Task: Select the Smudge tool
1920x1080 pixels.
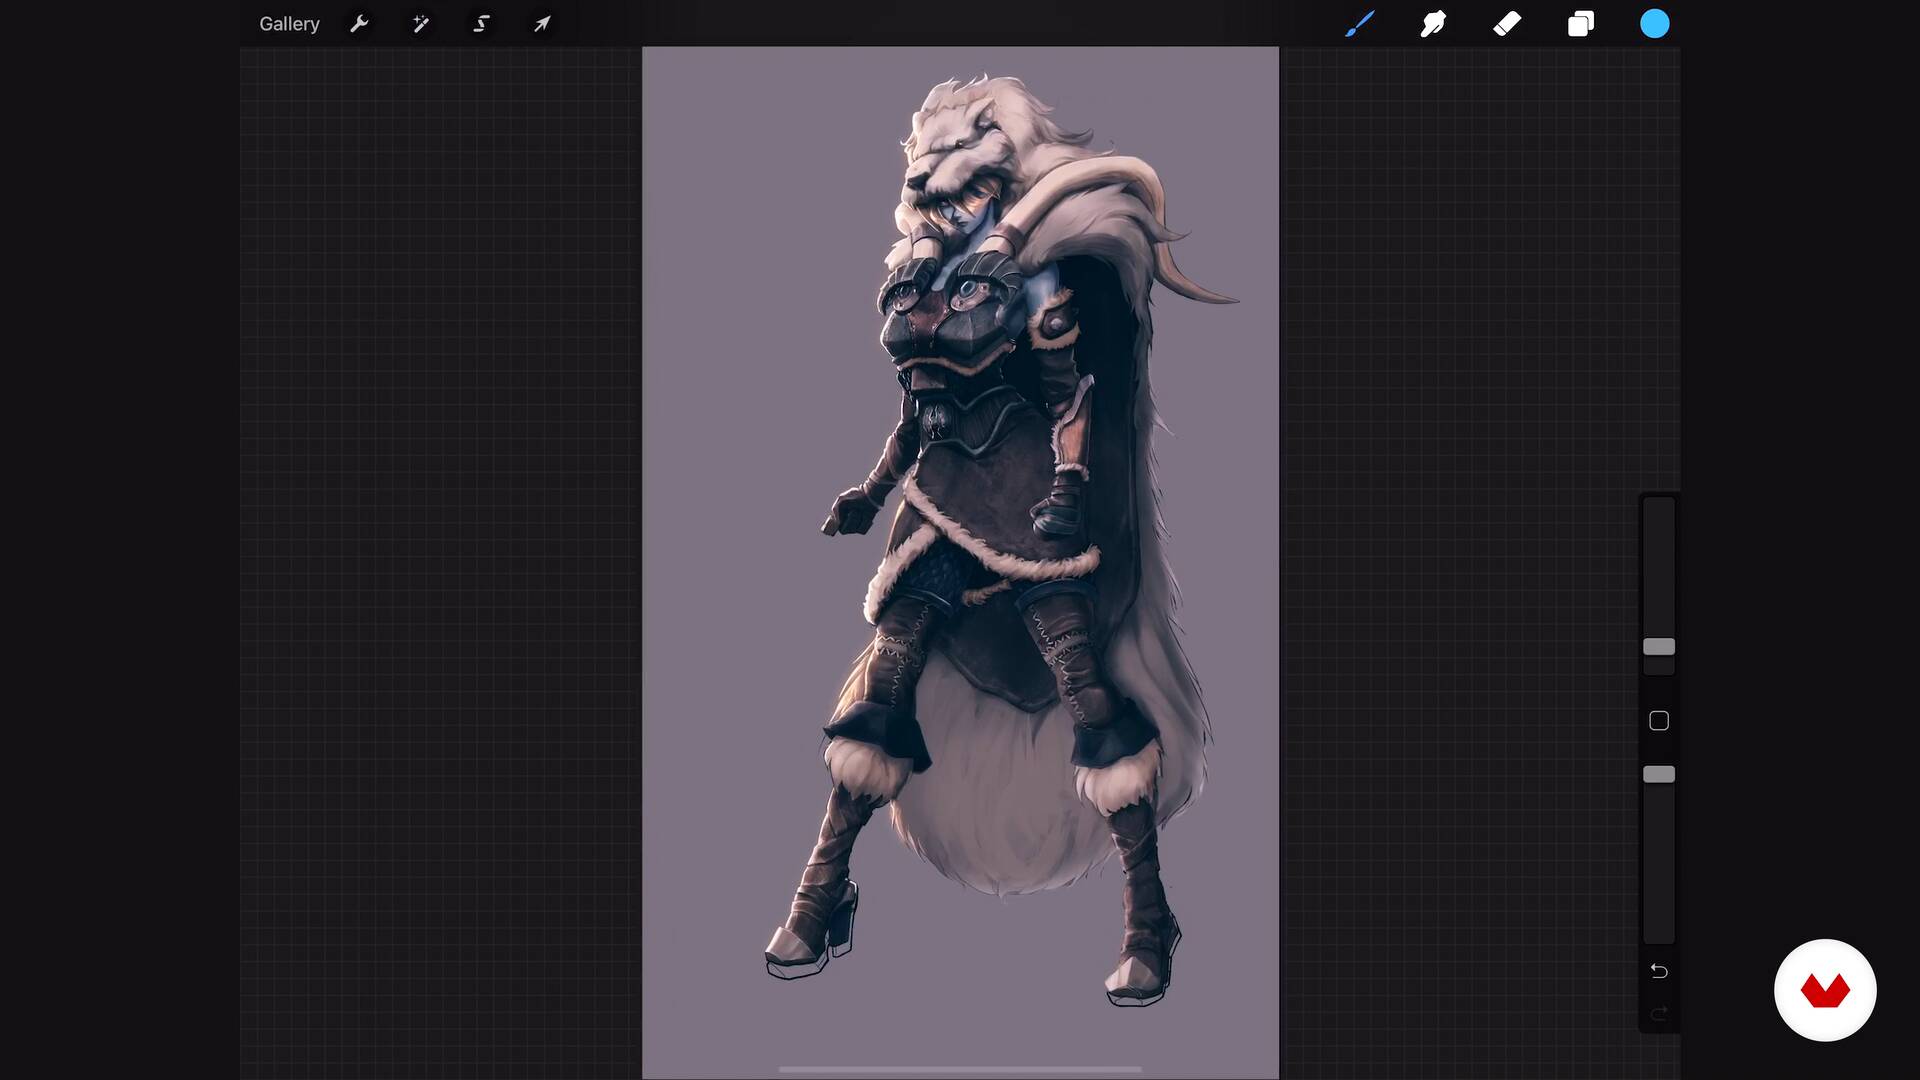Action: coord(1433,24)
